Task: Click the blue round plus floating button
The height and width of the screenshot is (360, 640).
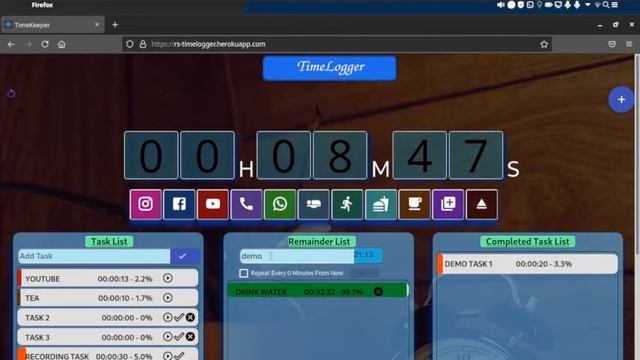Action: click(x=621, y=99)
